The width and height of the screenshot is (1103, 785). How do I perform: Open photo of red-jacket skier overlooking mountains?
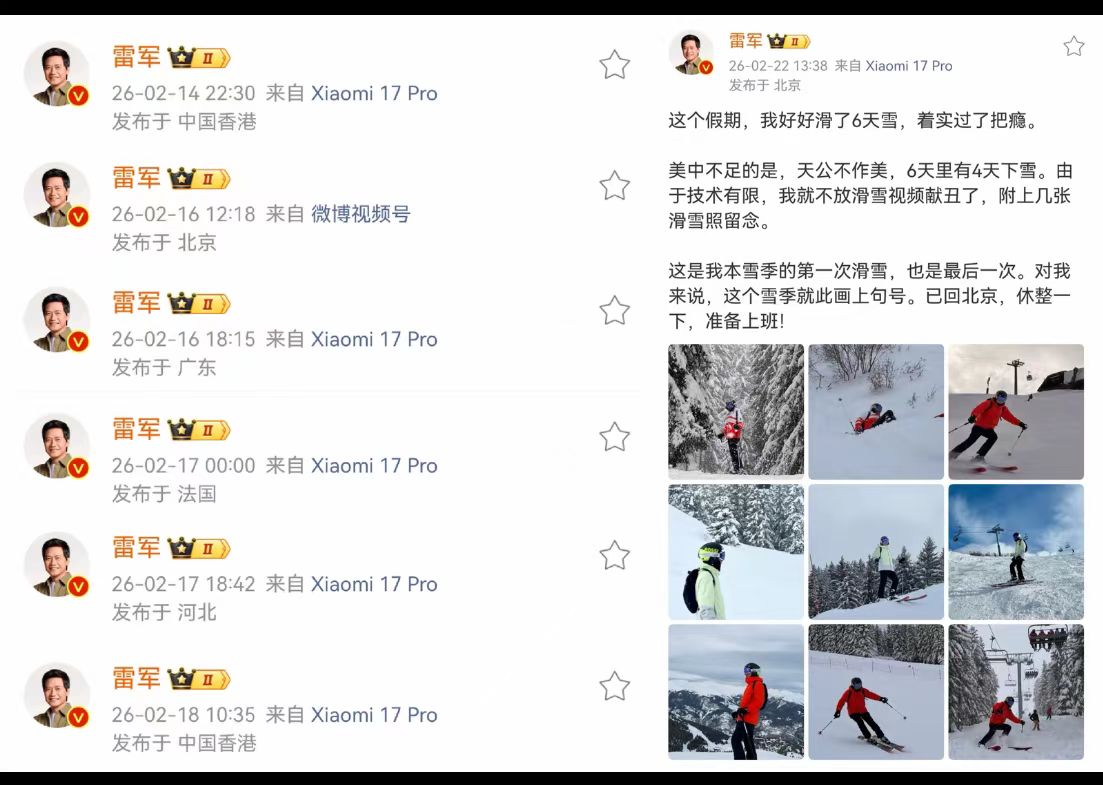pyautogui.click(x=736, y=691)
